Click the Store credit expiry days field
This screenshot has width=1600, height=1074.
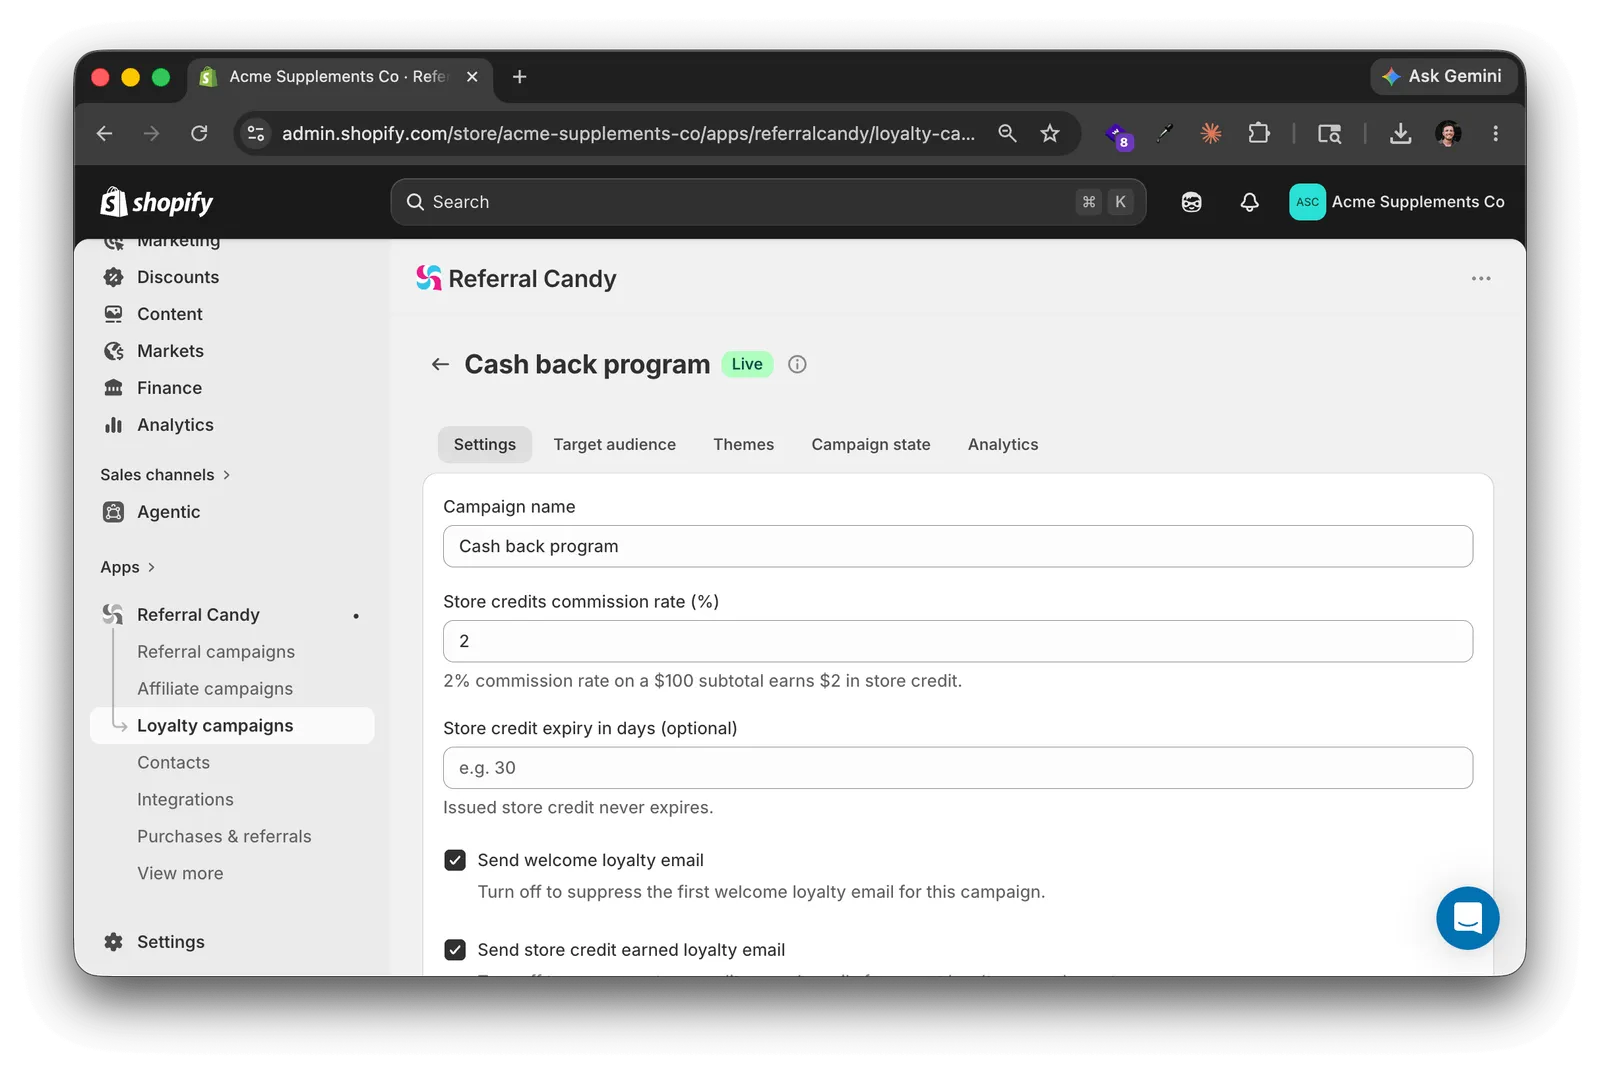coord(958,768)
